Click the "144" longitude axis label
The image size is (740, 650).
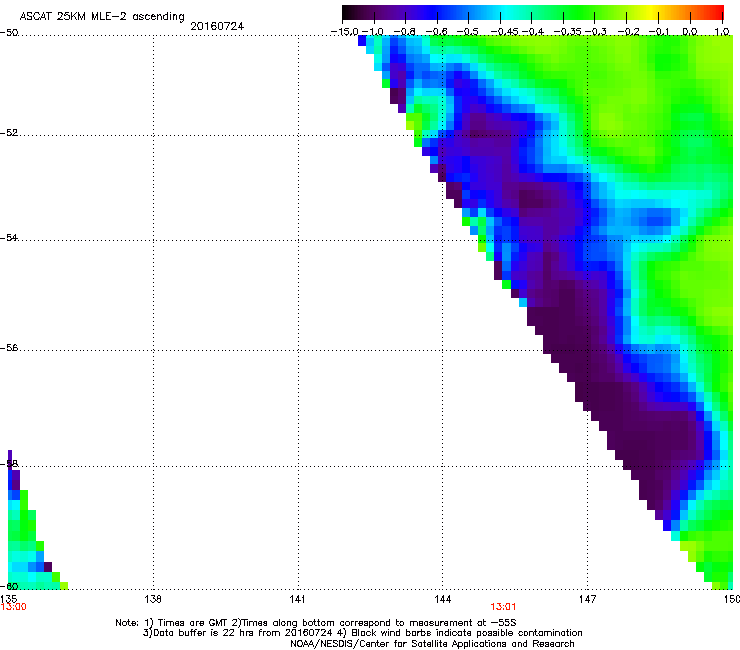tap(443, 599)
